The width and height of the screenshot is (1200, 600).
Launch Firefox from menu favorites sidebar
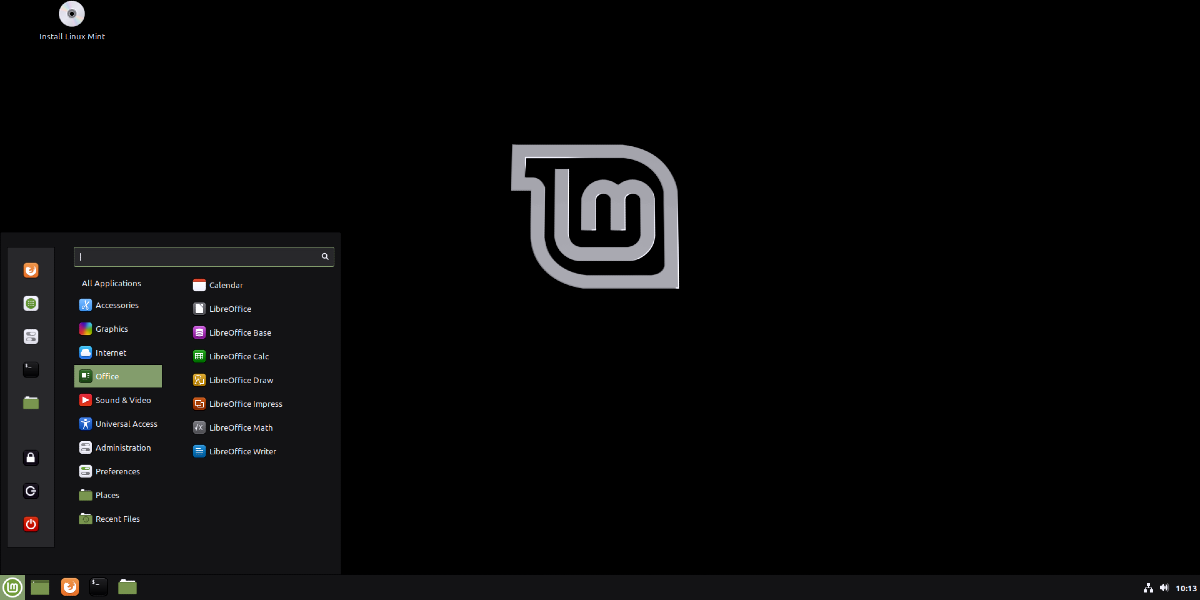[x=31, y=270]
